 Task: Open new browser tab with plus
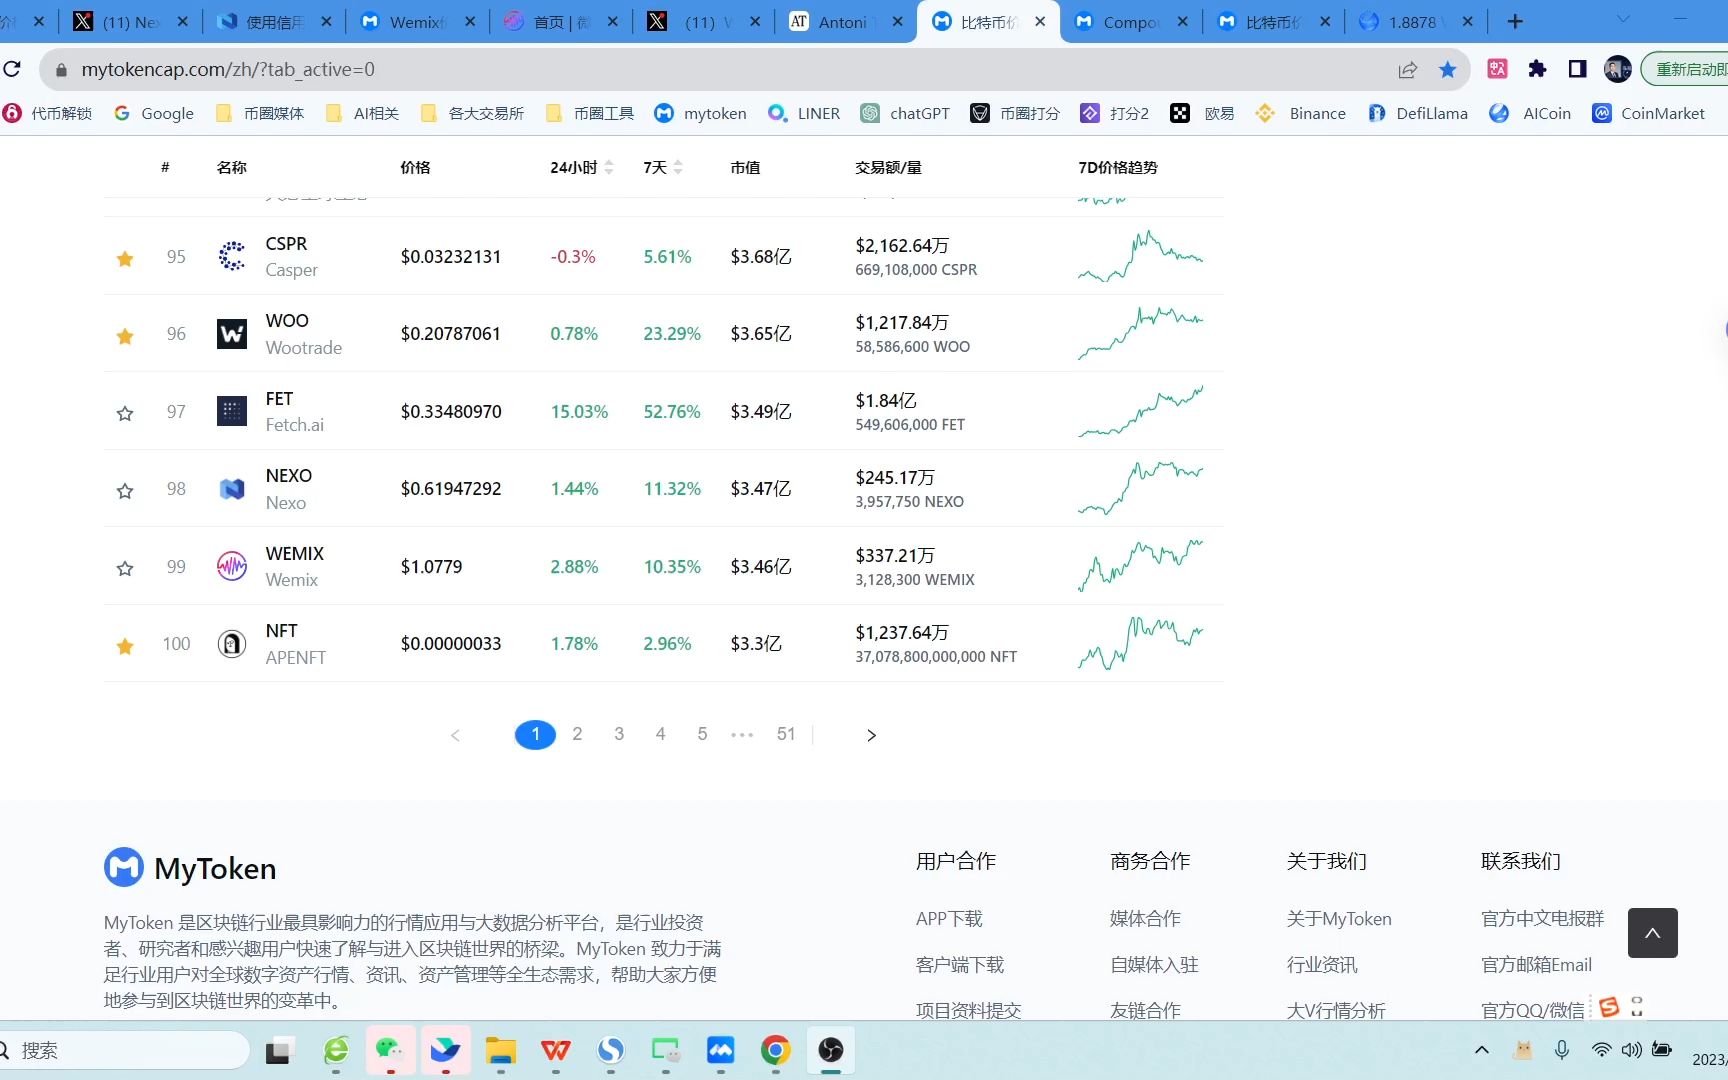[1515, 21]
